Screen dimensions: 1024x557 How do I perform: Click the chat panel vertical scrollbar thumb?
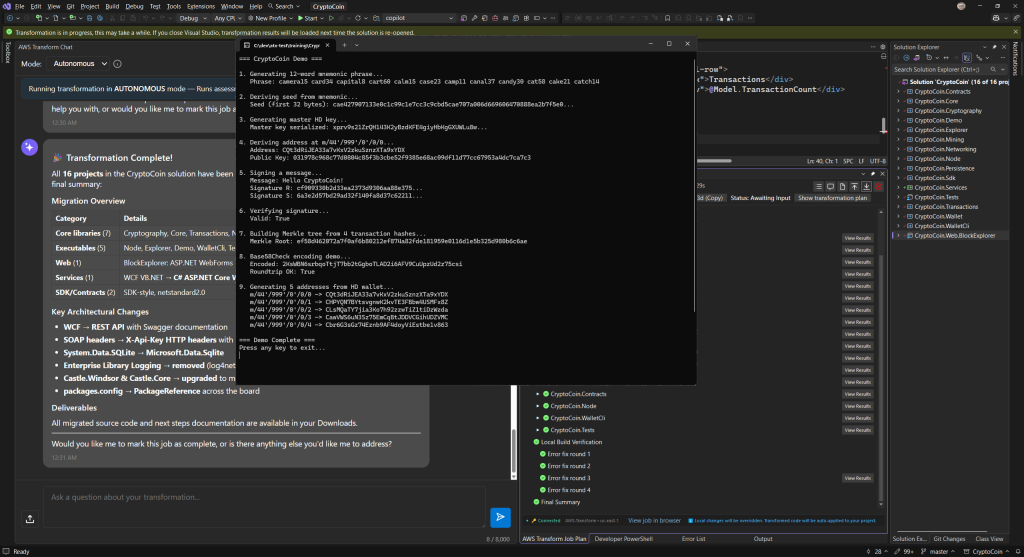pyautogui.click(x=513, y=451)
